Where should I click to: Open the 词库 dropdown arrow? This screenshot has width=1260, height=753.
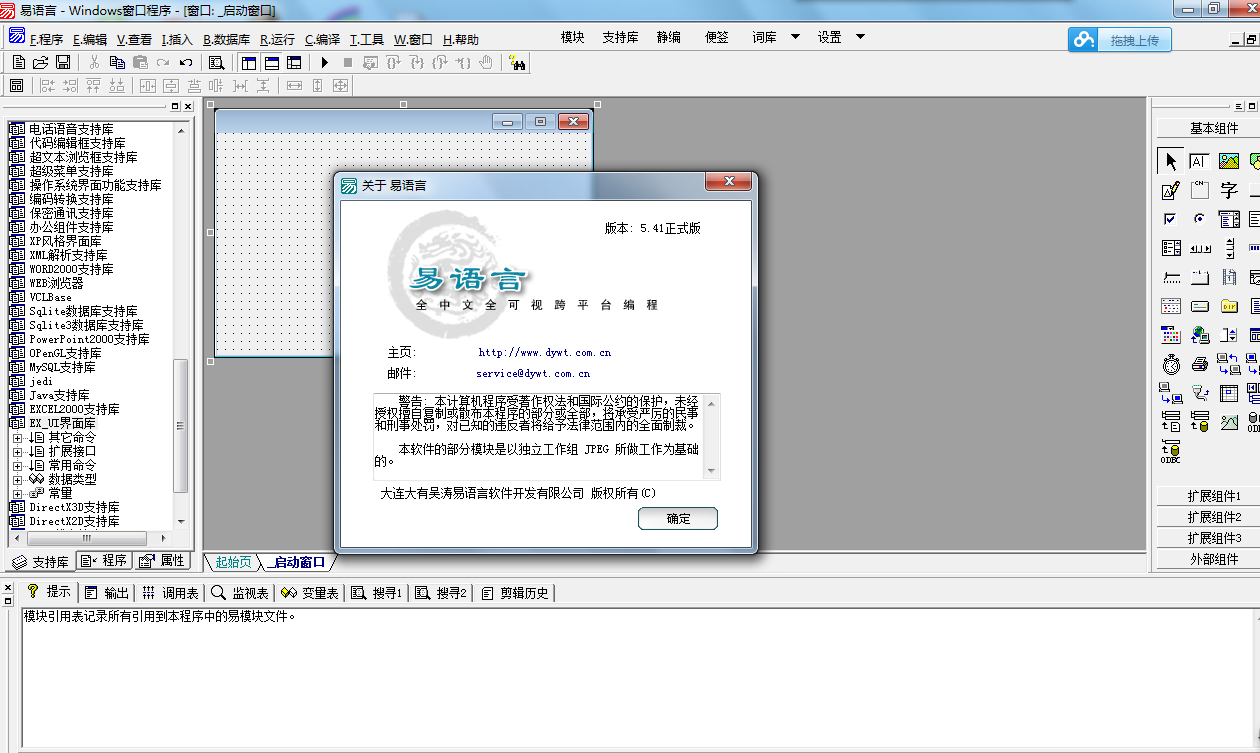[796, 37]
